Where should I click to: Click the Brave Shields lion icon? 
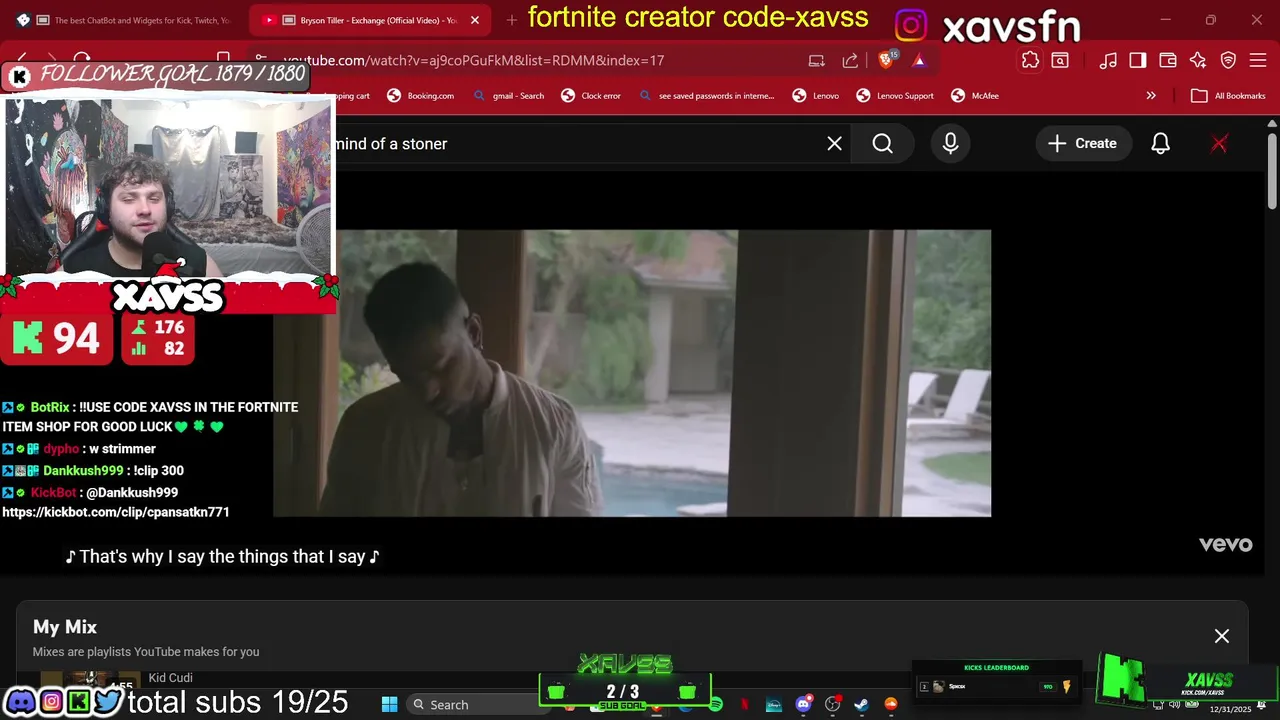coord(886,60)
